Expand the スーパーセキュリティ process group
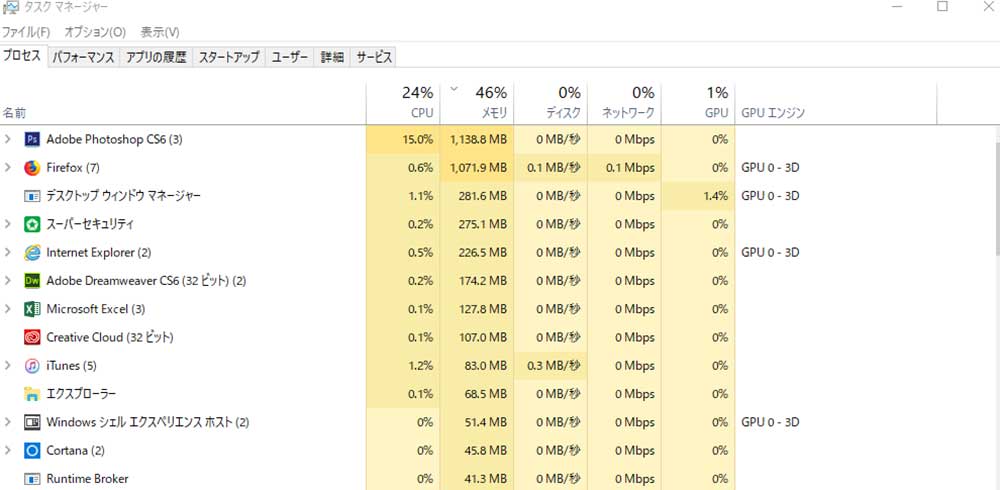 8,224
